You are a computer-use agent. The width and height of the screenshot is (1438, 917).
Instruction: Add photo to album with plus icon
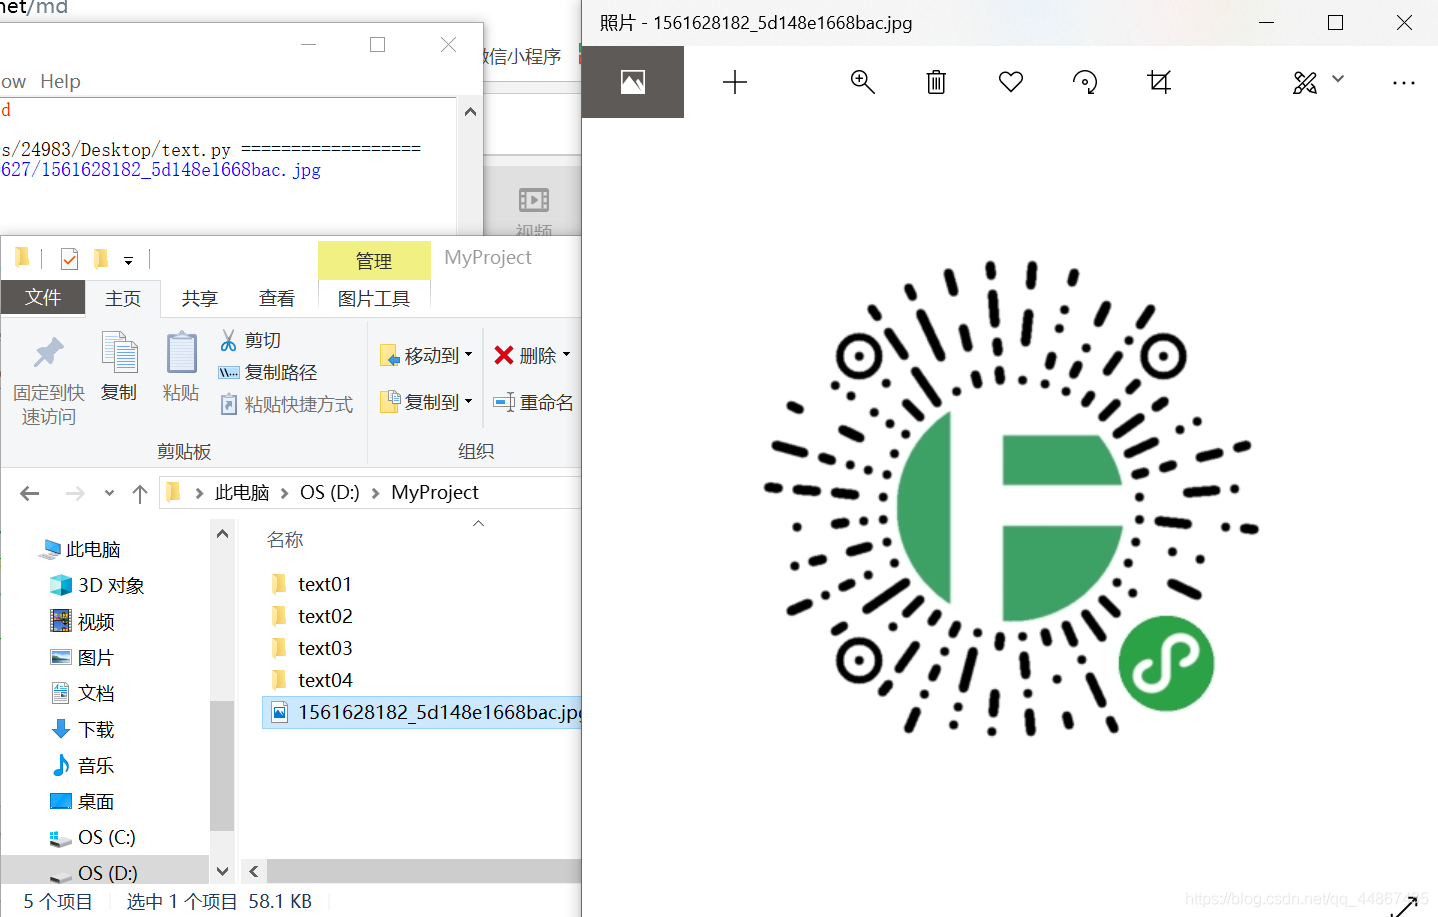735,82
